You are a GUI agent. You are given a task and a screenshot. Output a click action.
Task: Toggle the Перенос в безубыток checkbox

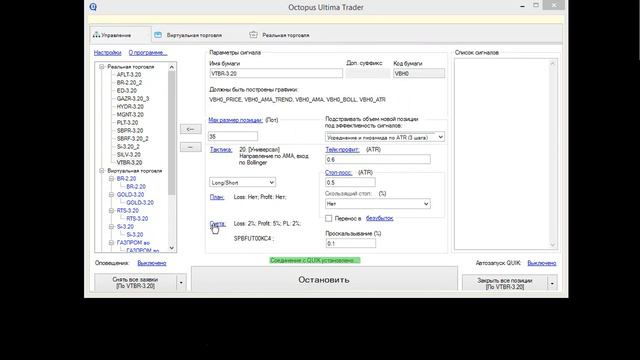[x=329, y=218]
